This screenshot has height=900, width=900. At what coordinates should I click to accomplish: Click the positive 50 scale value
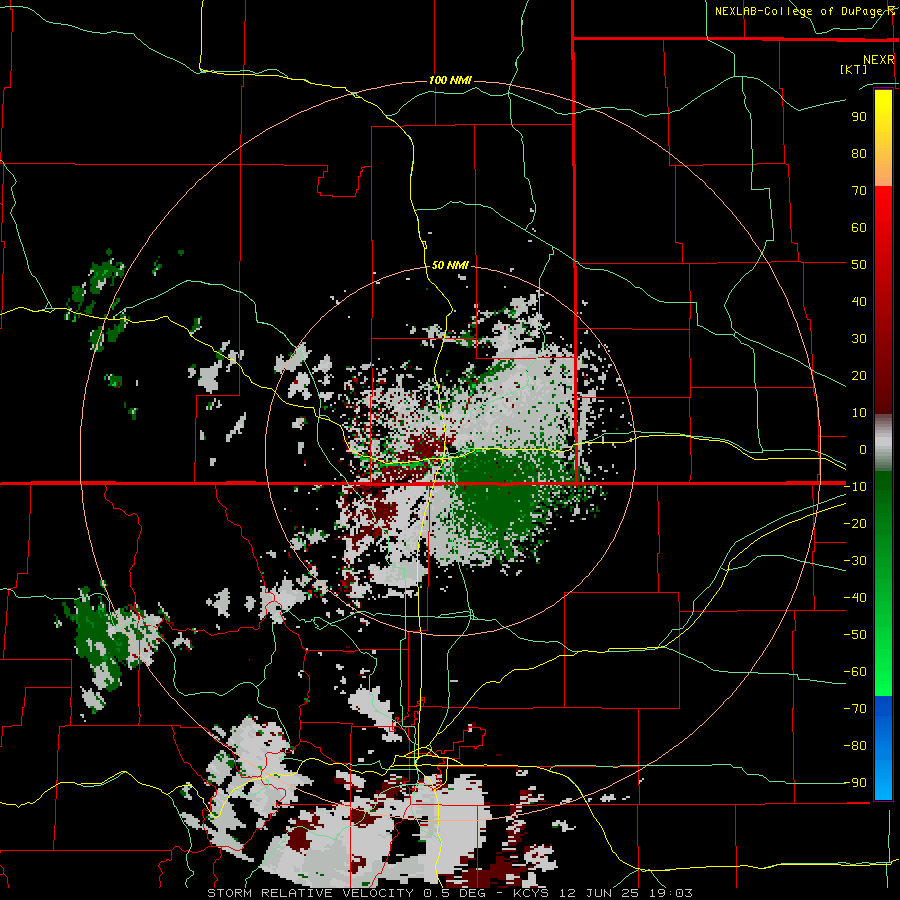[859, 265]
